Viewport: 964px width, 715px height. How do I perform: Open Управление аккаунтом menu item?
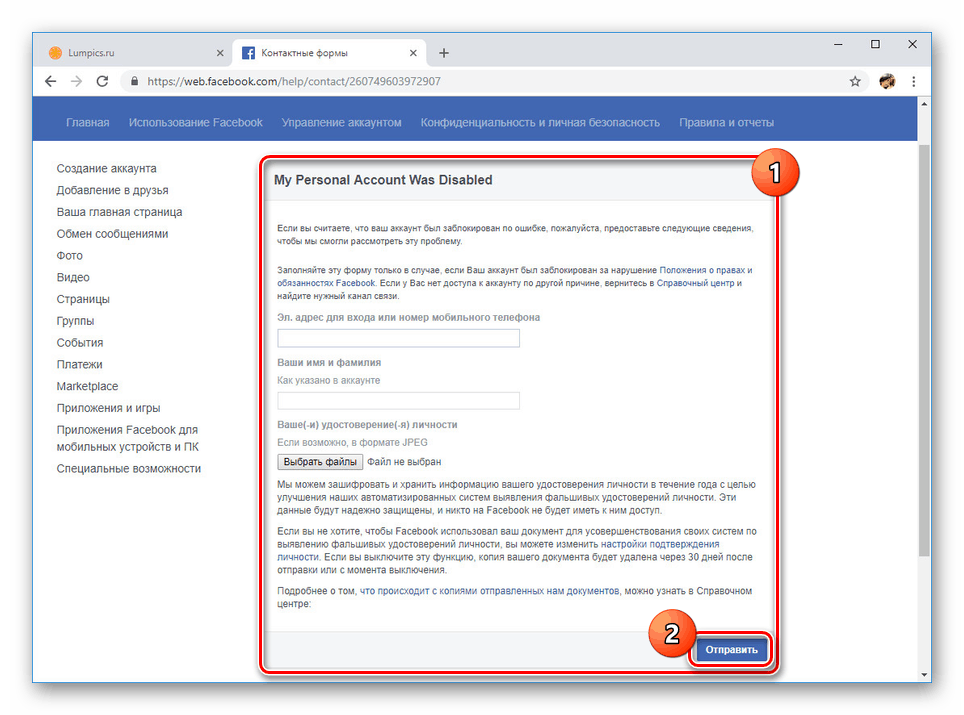tap(341, 122)
